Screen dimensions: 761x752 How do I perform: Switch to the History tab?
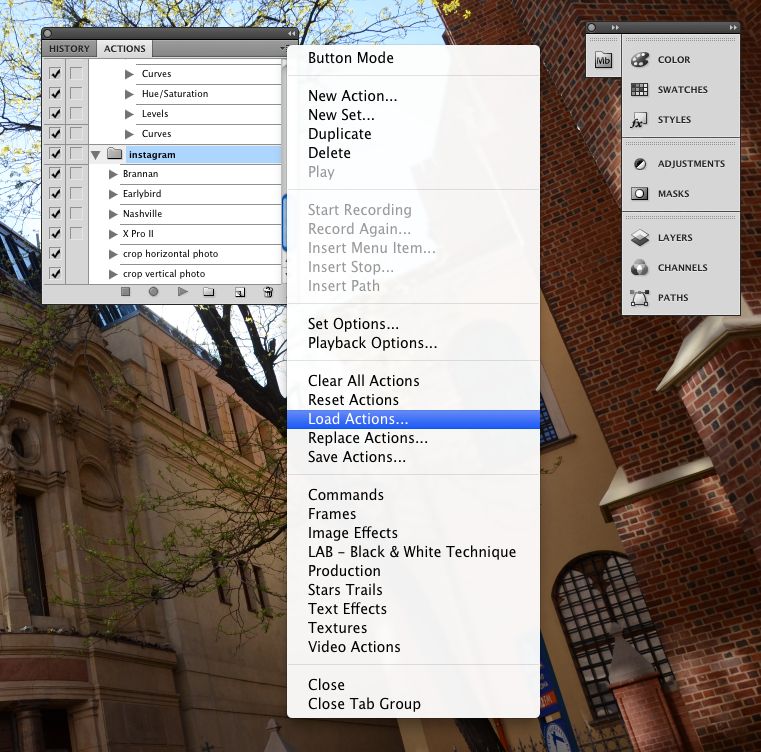click(69, 49)
